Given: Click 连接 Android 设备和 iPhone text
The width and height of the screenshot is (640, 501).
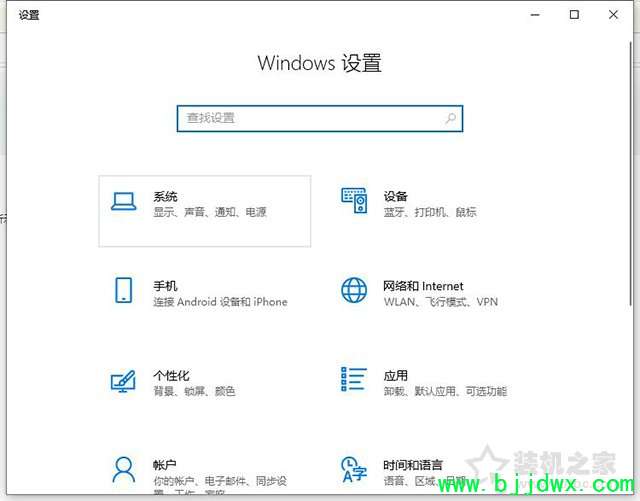Looking at the screenshot, I should [220, 302].
